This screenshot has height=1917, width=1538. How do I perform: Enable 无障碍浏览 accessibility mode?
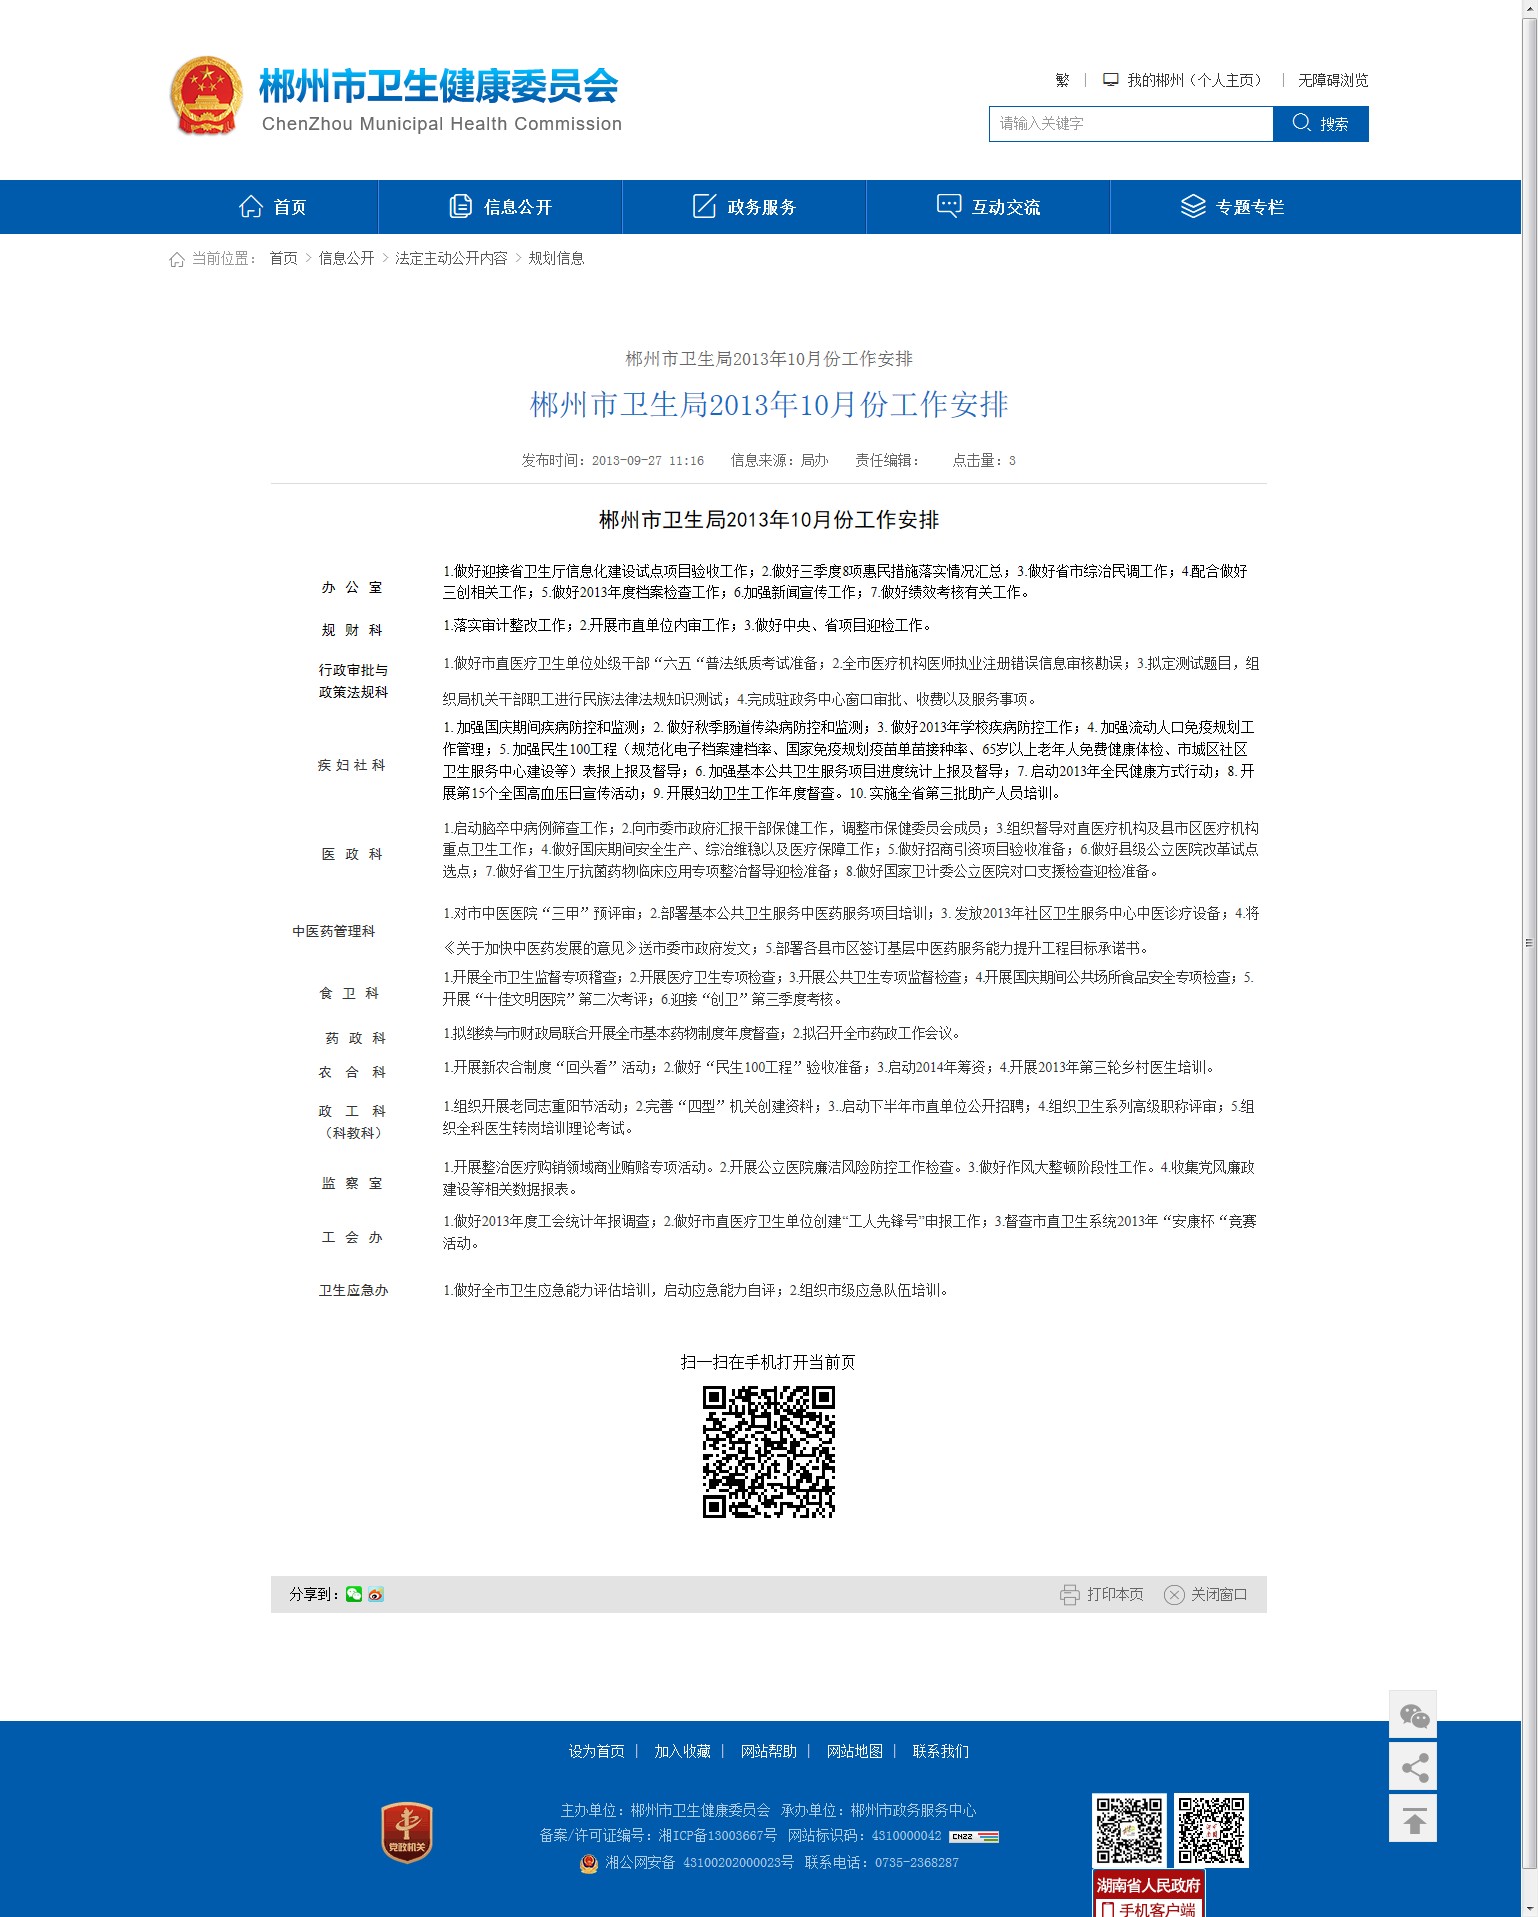(x=1332, y=80)
